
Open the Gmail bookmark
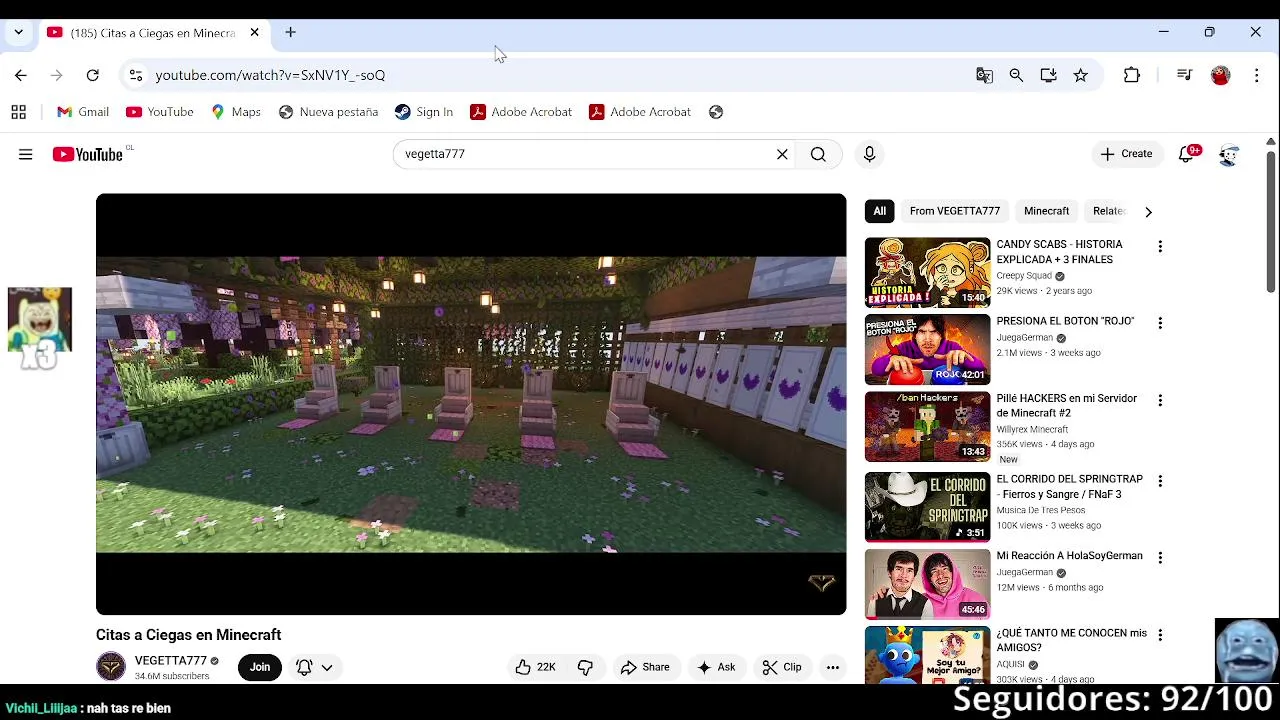[83, 112]
